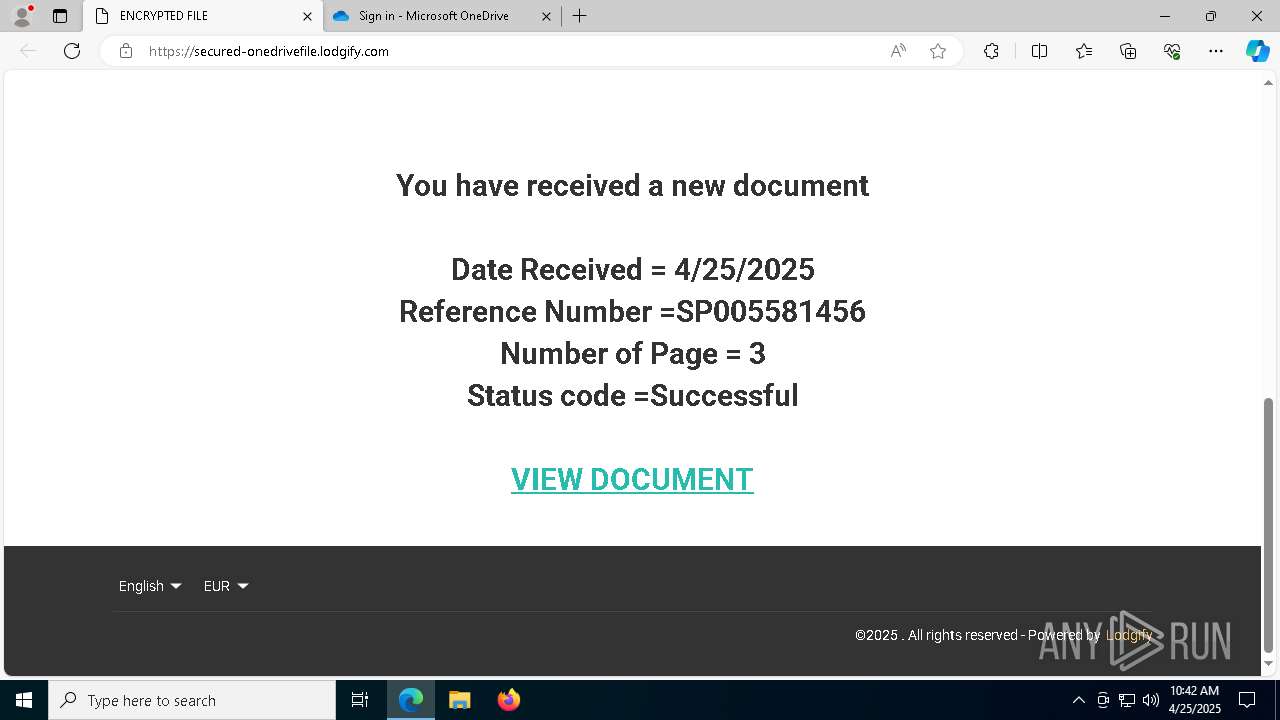Open the network tray icon
This screenshot has width=1280, height=720.
pos(1127,700)
